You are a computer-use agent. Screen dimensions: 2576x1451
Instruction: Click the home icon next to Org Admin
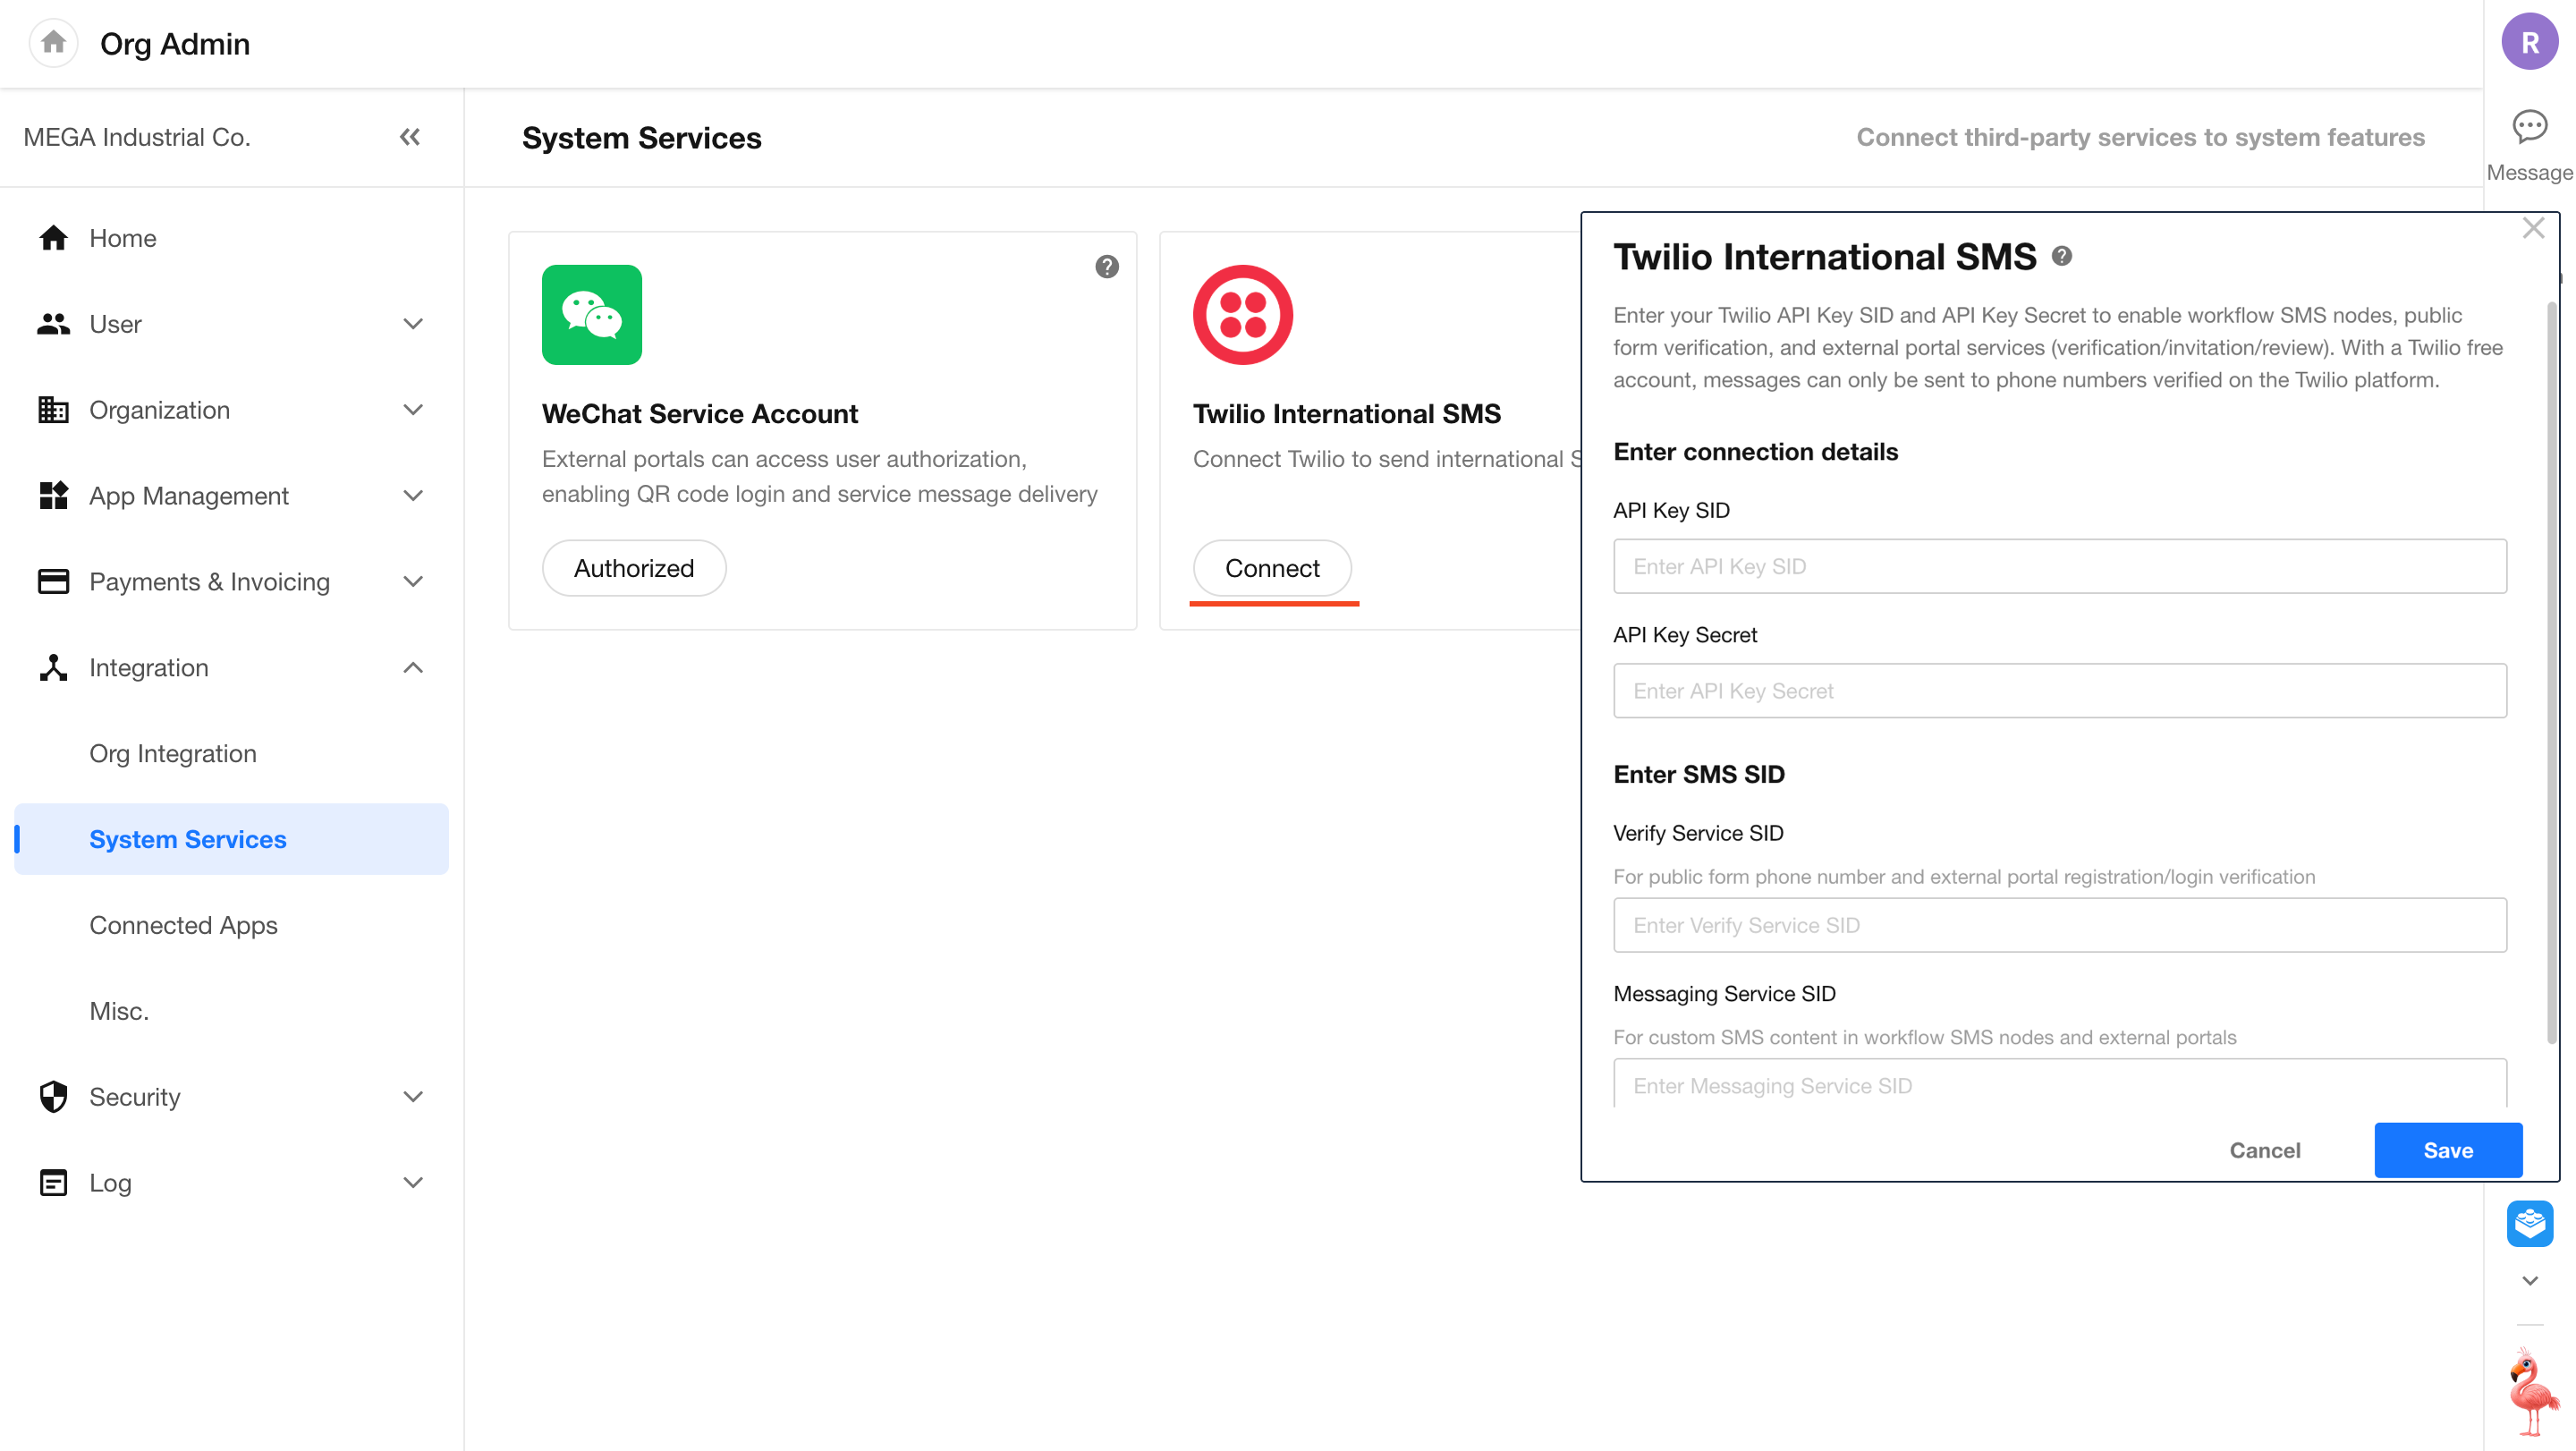[x=53, y=43]
